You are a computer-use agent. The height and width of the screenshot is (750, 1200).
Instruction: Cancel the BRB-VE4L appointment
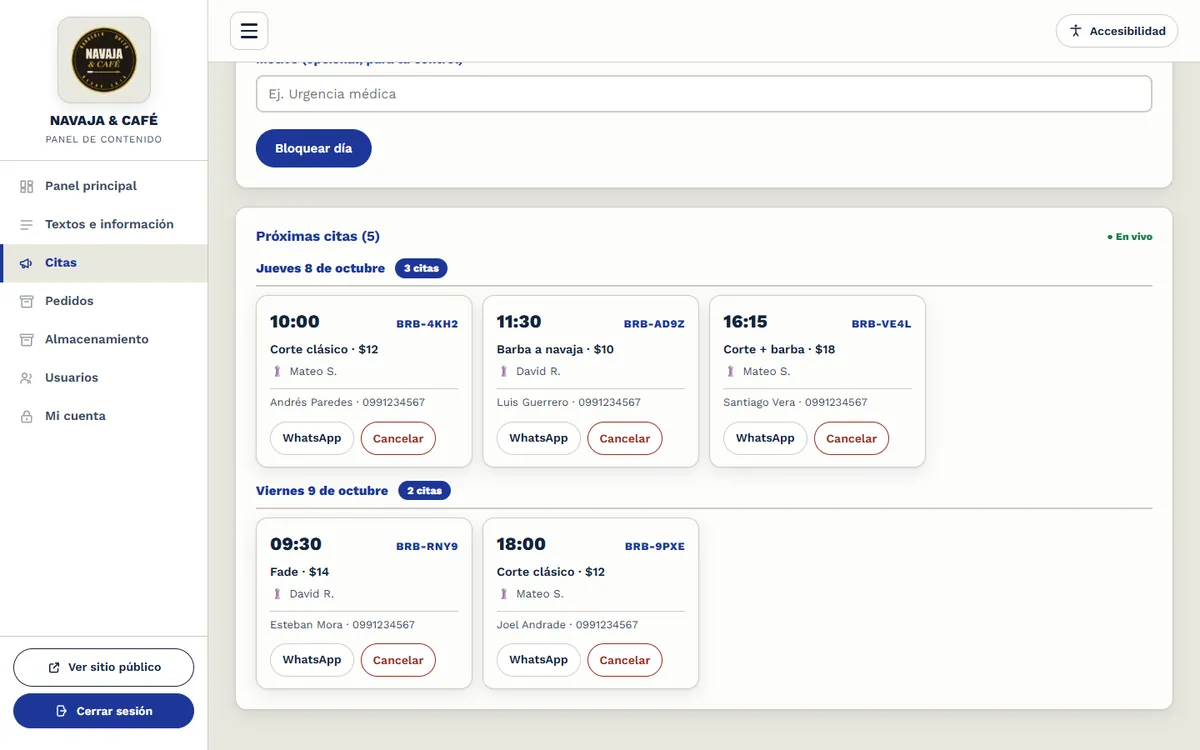point(851,438)
